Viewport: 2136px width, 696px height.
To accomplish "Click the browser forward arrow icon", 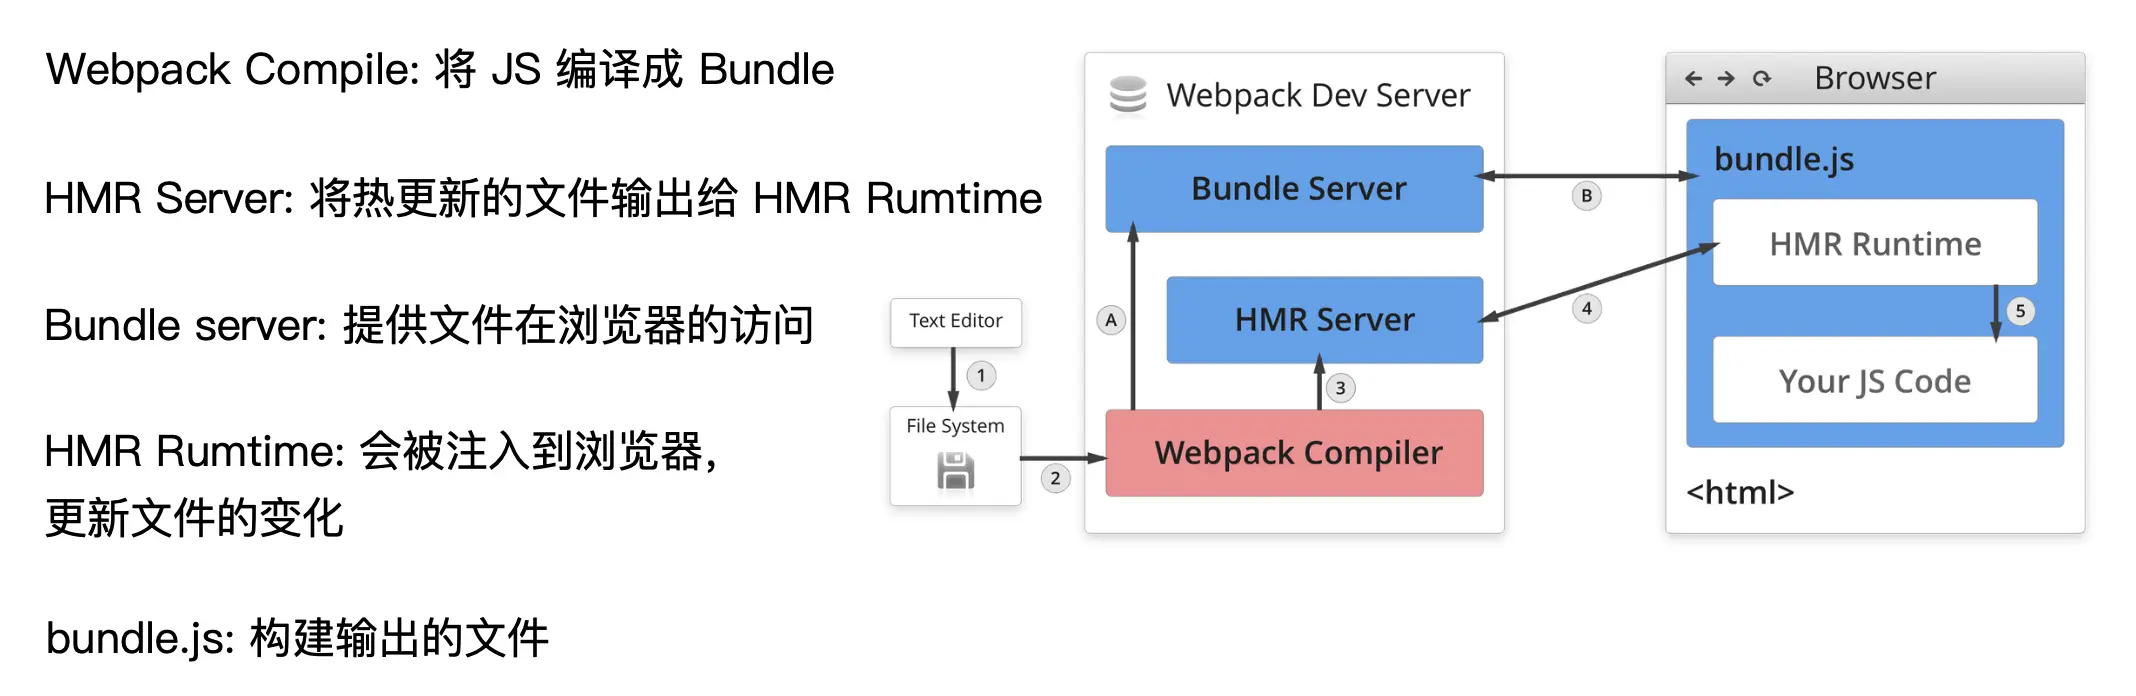I will (1727, 78).
